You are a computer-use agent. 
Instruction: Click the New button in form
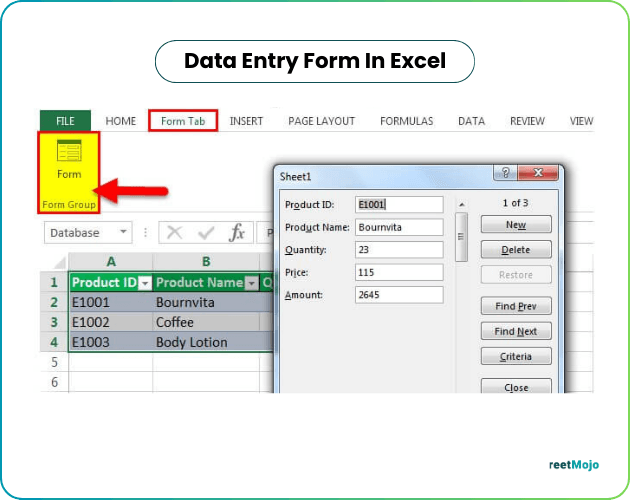[x=516, y=224]
